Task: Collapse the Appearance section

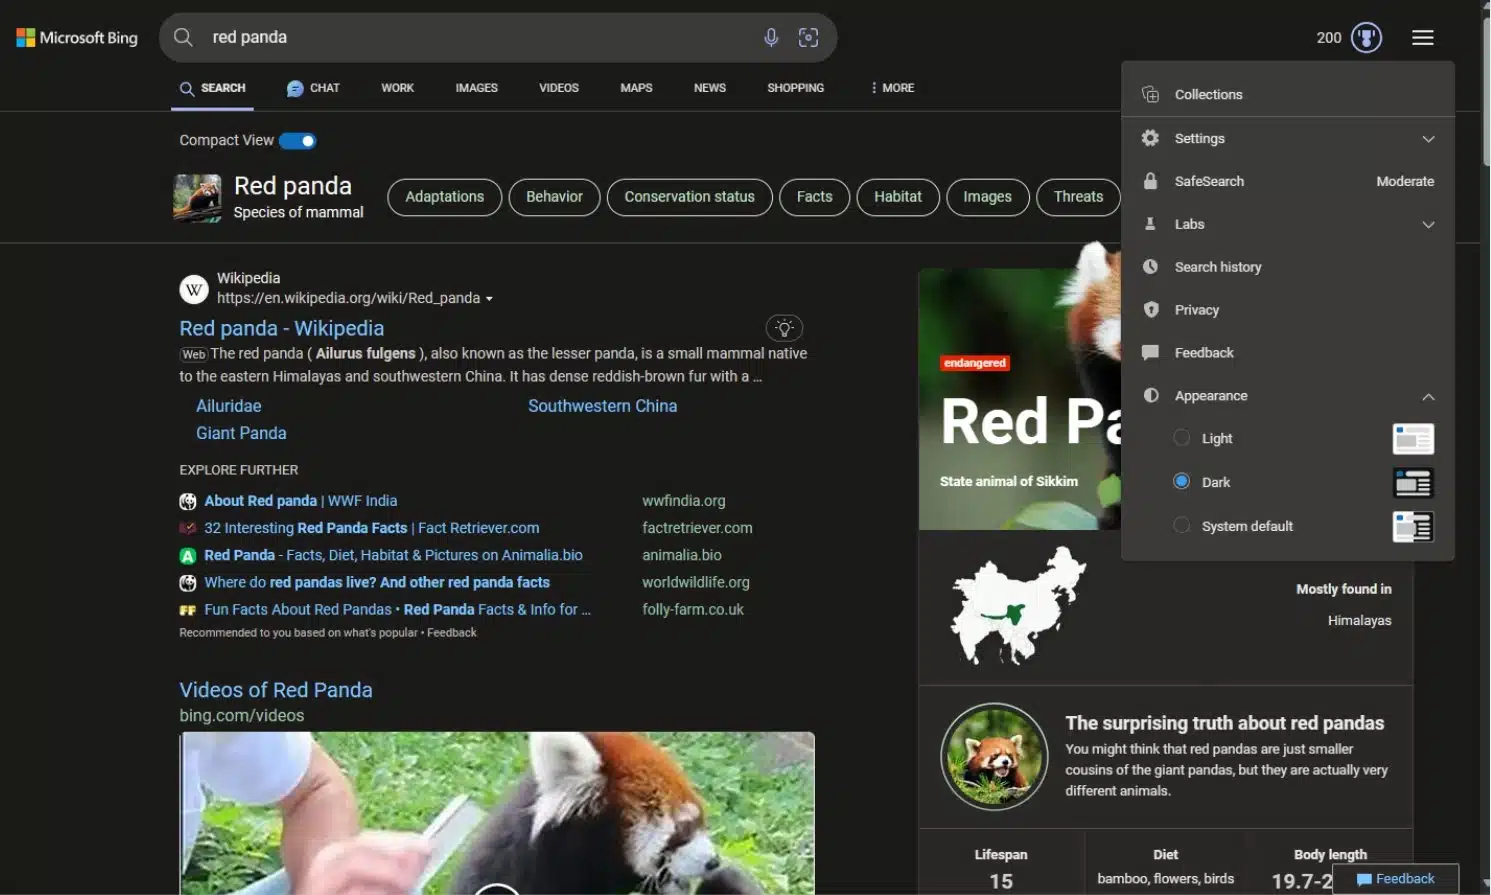Action: pos(1427,397)
